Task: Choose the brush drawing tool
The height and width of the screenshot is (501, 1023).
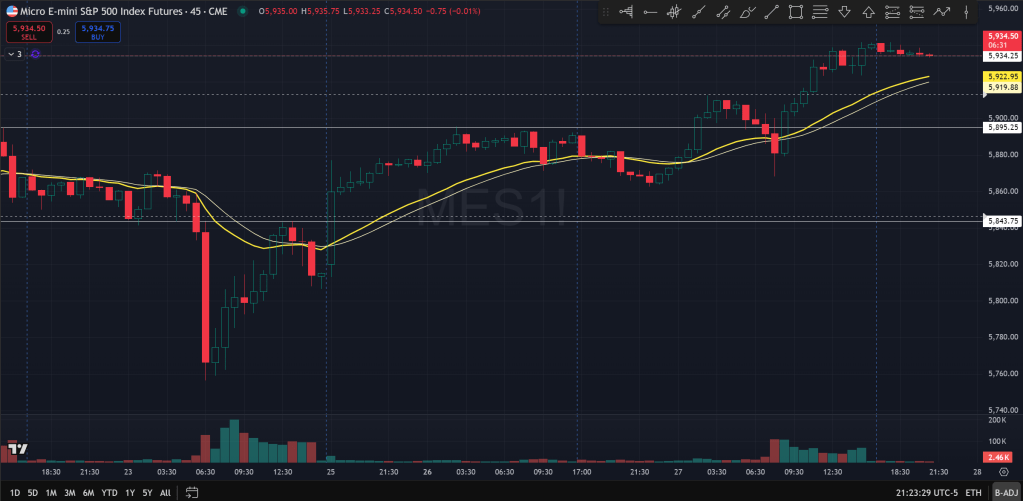Action: point(747,12)
